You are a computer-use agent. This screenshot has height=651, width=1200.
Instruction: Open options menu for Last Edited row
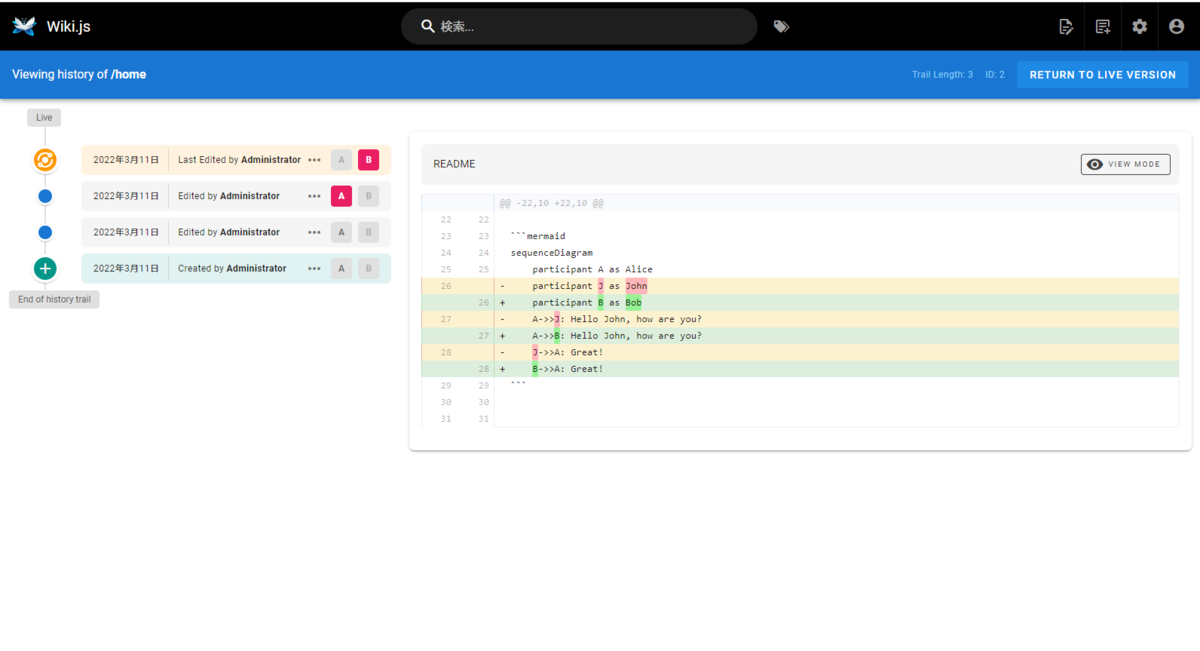314,160
